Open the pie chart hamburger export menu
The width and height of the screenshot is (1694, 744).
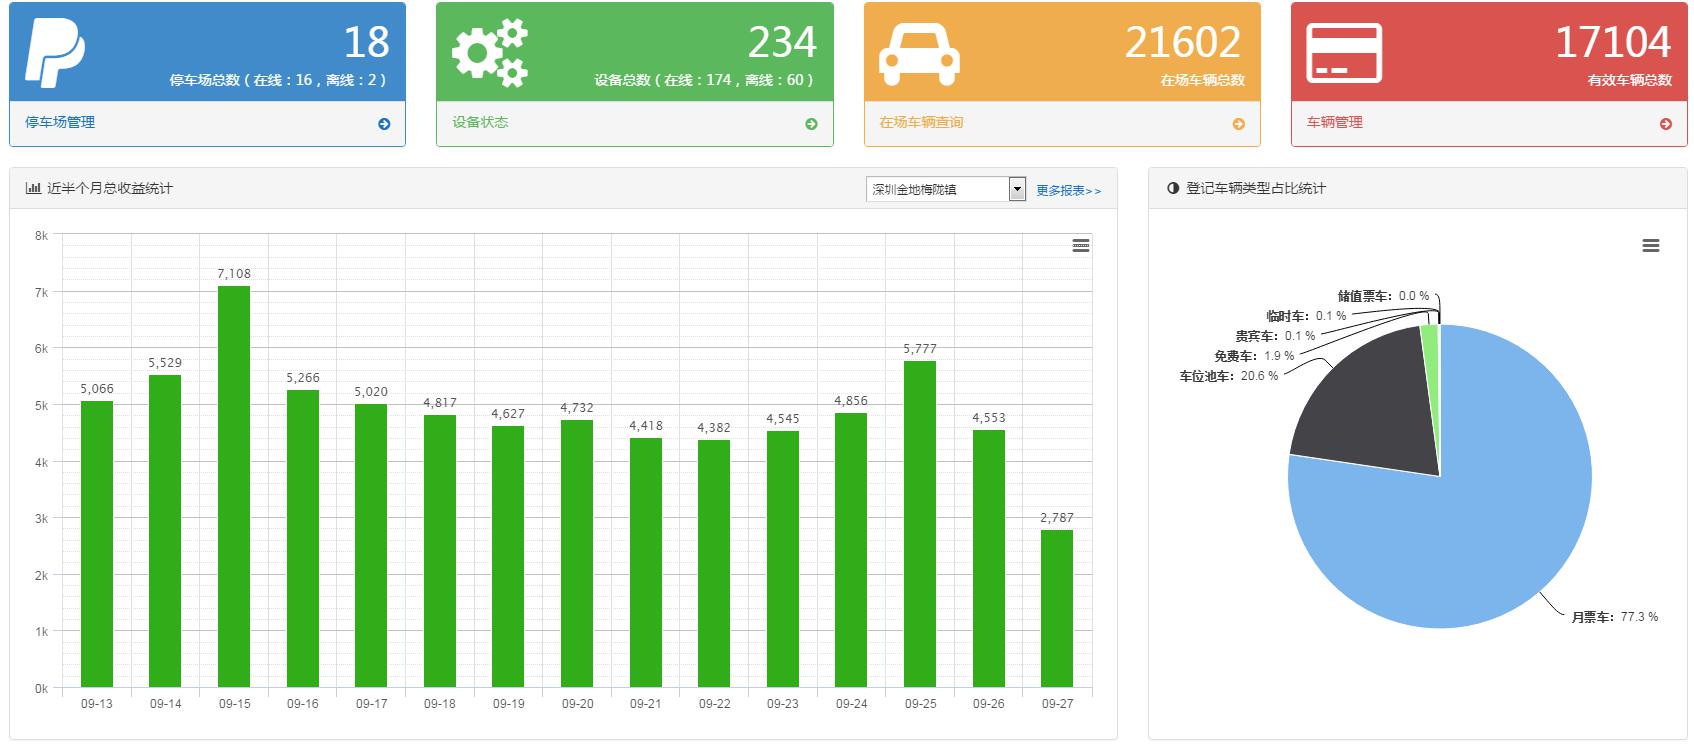[x=1650, y=246]
